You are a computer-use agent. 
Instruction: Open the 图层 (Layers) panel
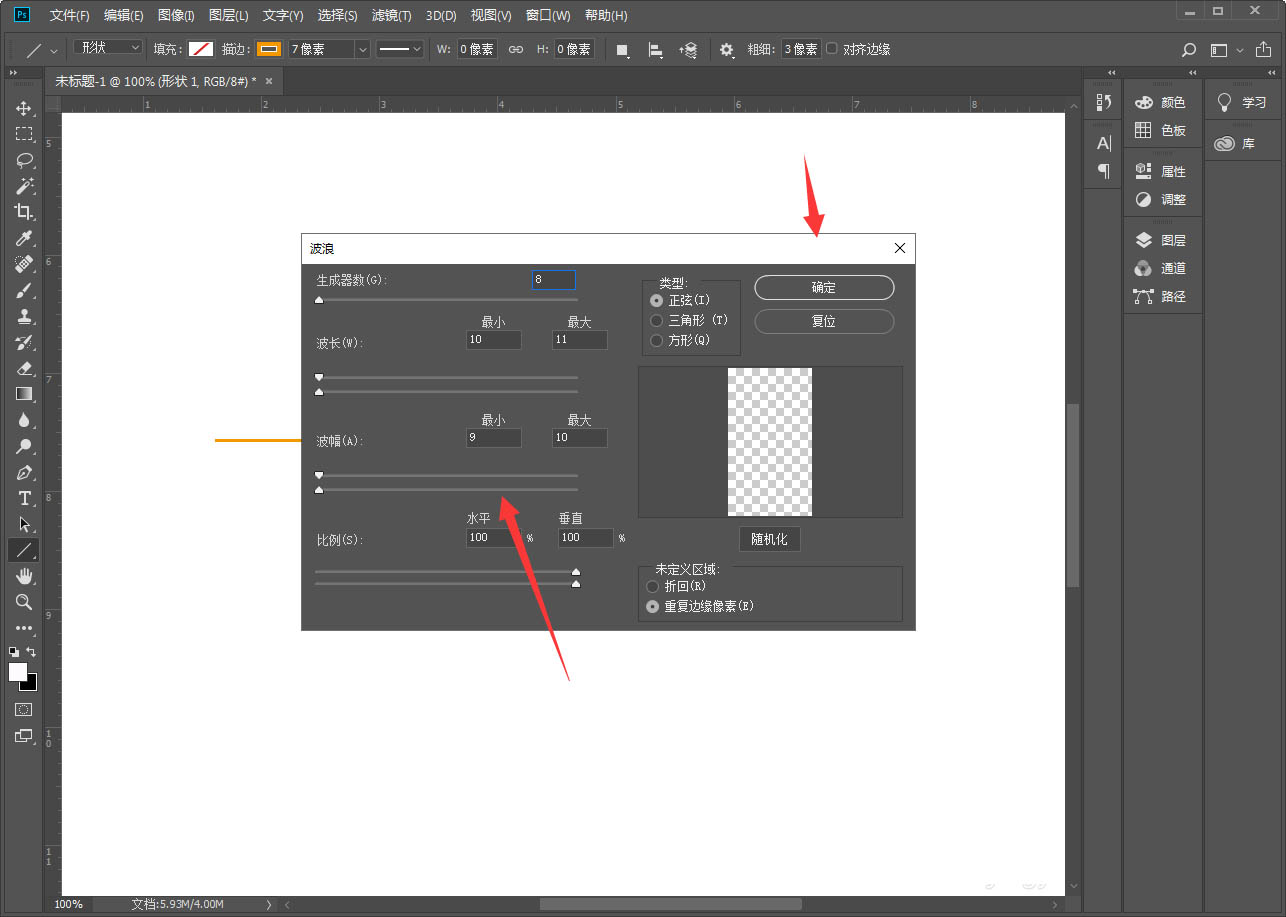click(1160, 241)
